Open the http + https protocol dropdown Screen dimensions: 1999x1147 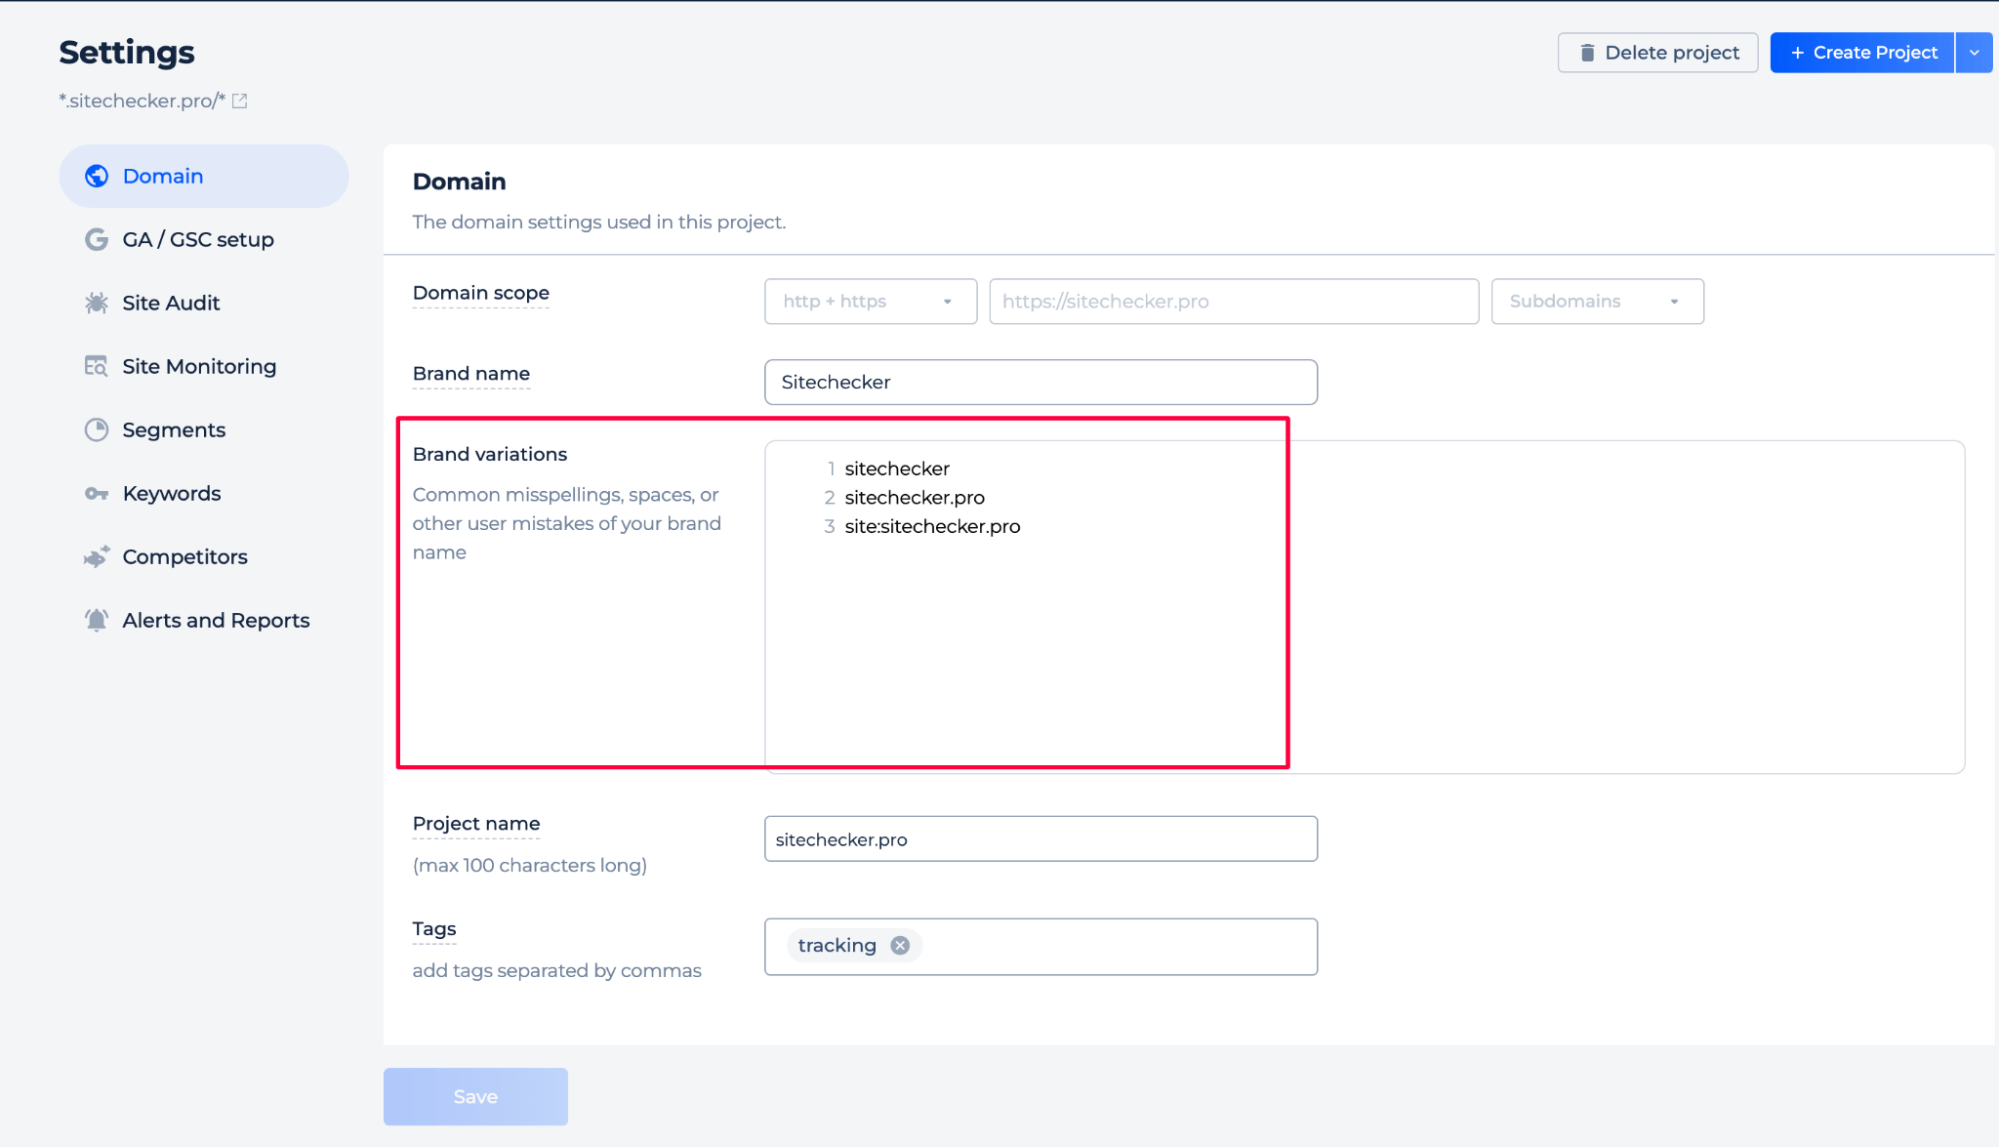coord(869,301)
